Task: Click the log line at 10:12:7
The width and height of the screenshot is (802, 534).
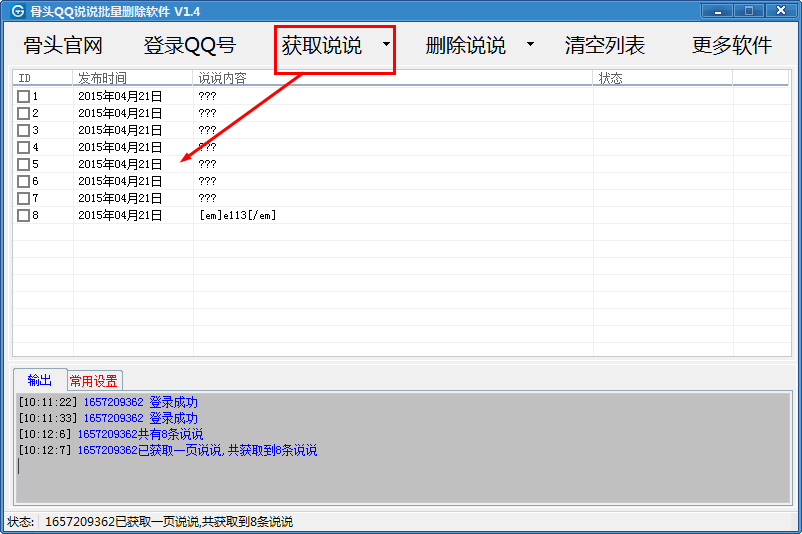Action: point(168,450)
